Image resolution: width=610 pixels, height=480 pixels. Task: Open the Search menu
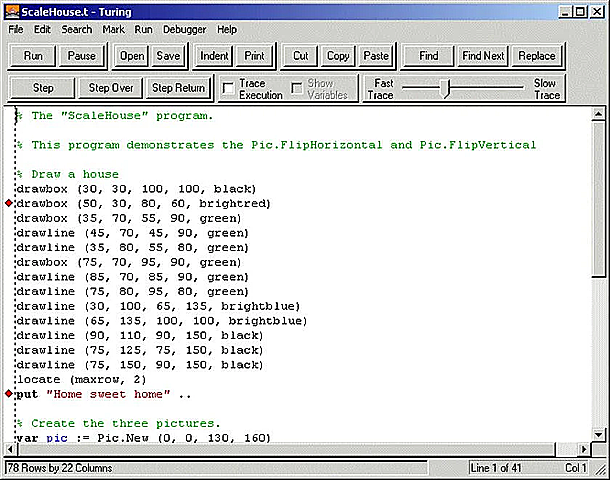77,30
